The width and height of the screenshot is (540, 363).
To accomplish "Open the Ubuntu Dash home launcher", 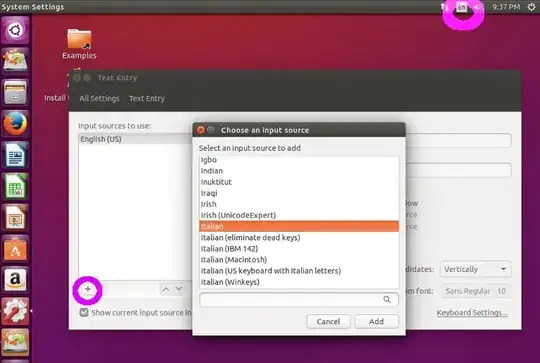I will pos(15,31).
